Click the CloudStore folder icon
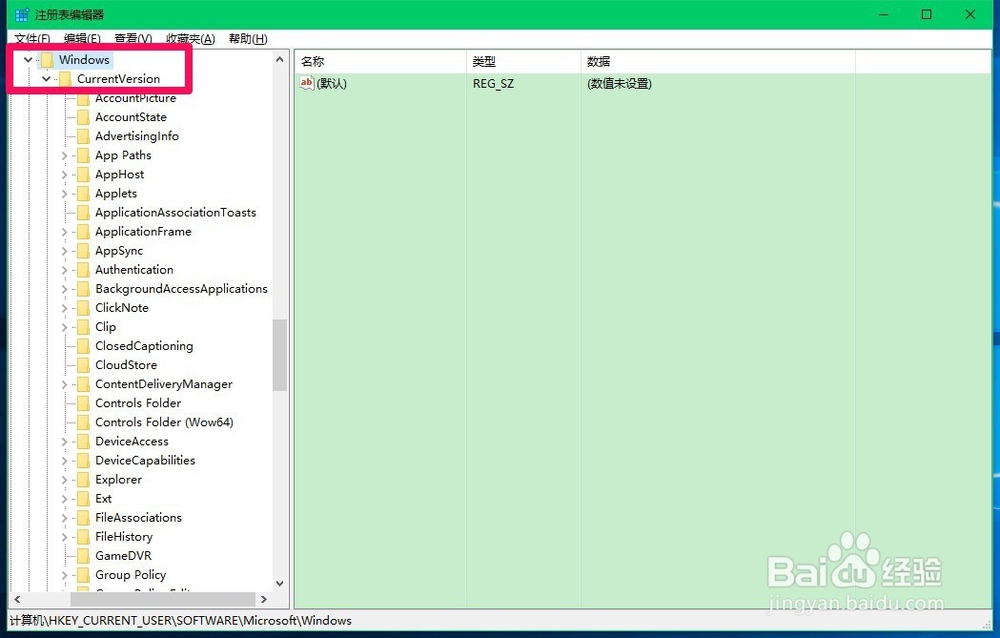 pos(83,366)
